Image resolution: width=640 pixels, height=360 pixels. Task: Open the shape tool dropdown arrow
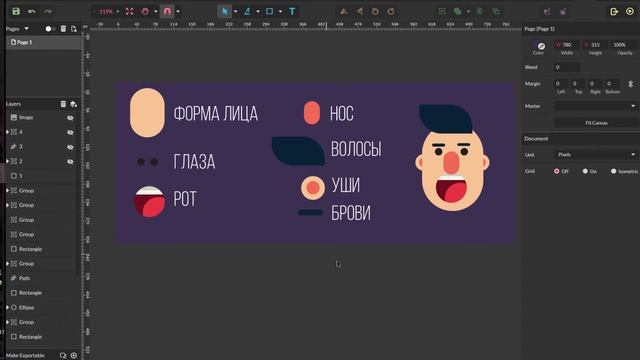tap(280, 11)
